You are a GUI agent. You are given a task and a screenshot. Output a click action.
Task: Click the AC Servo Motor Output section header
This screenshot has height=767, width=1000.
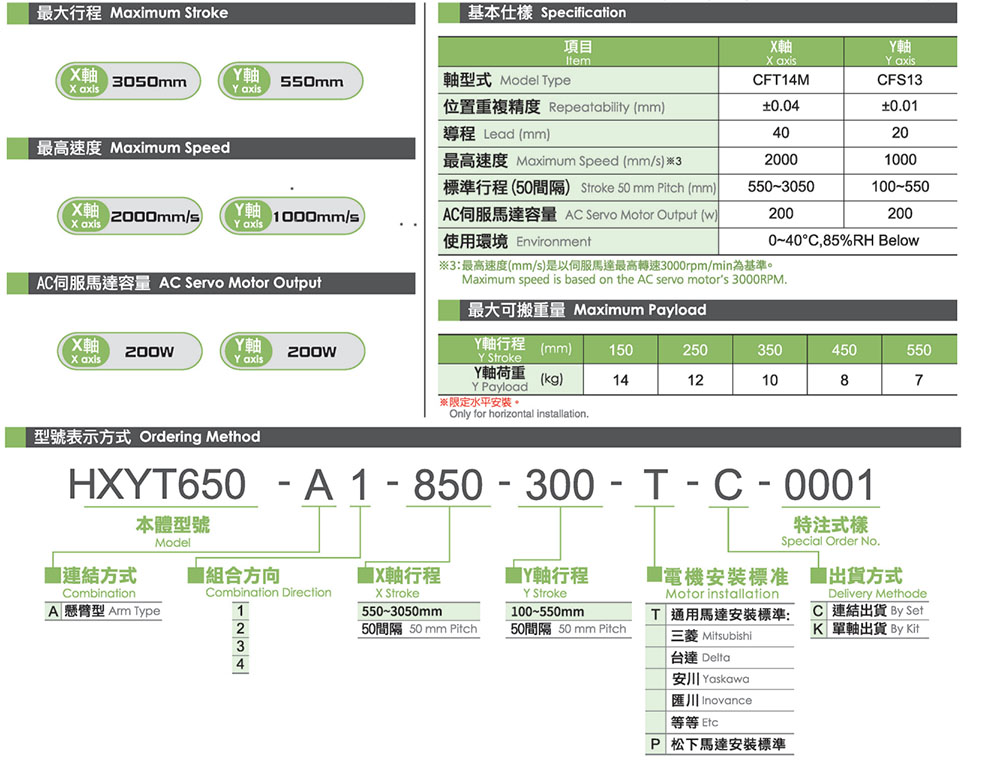[211, 283]
